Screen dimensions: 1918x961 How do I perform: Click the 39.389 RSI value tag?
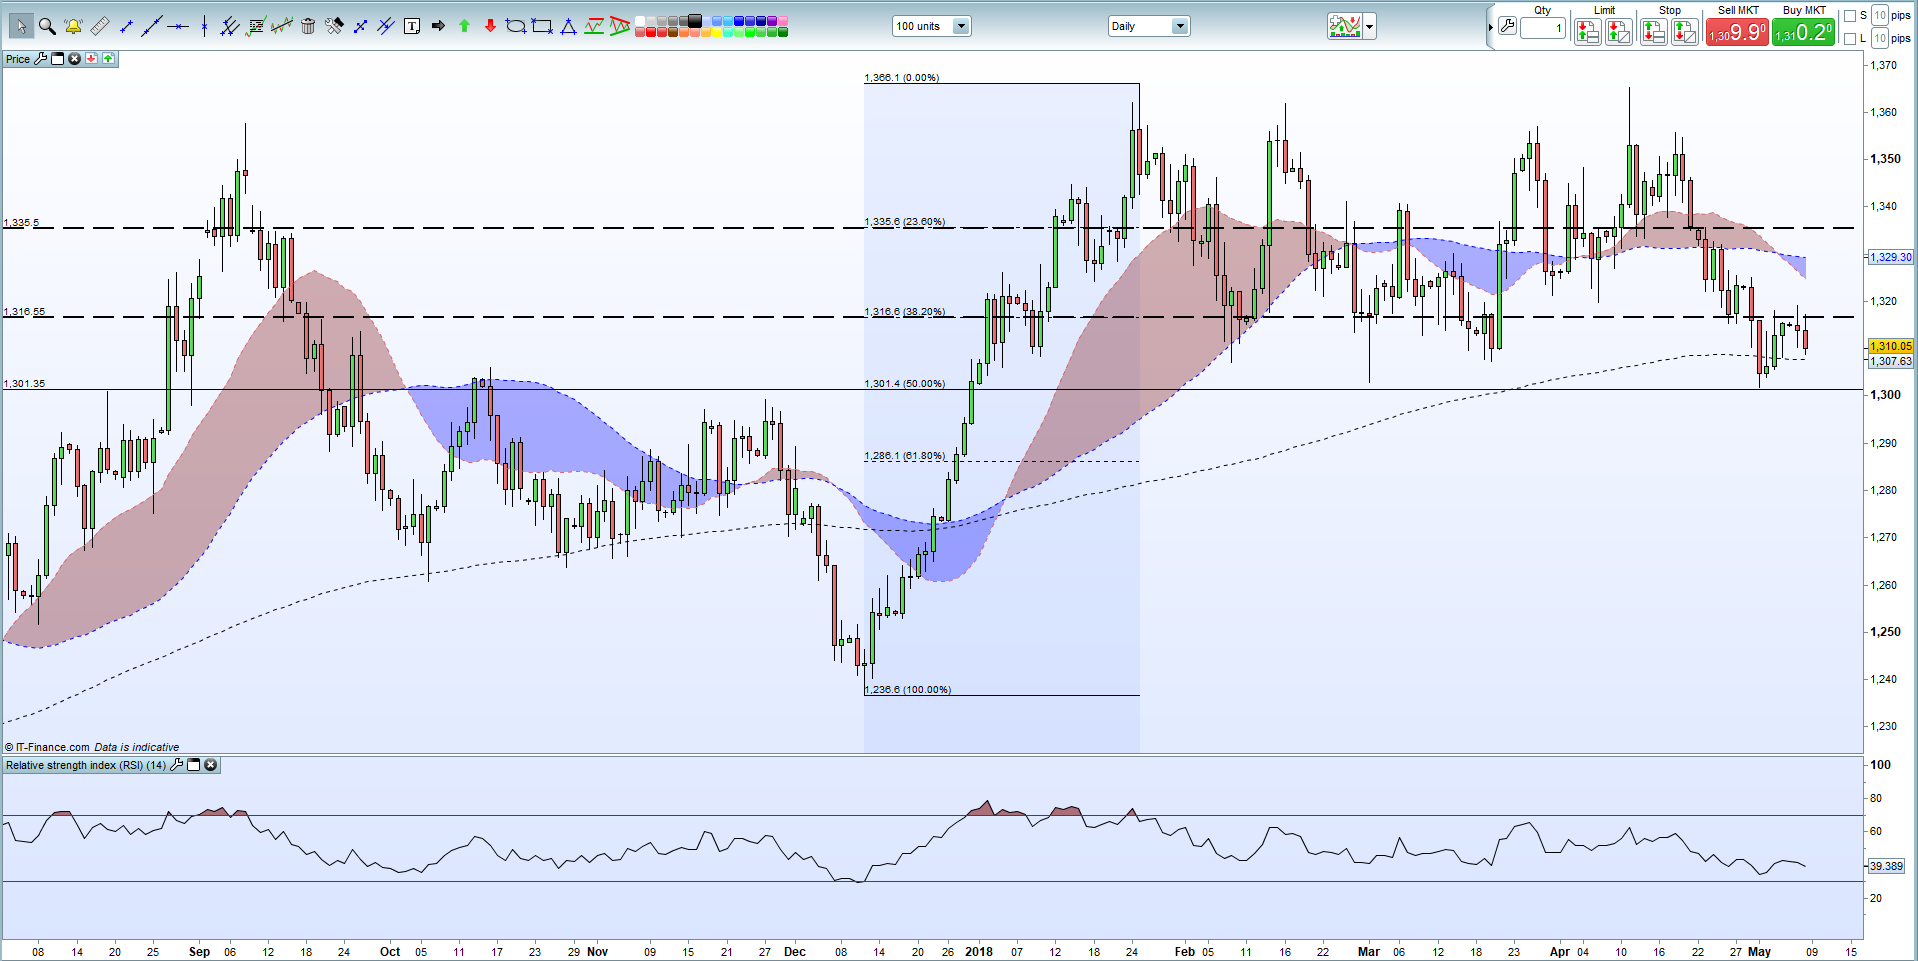(x=1886, y=866)
